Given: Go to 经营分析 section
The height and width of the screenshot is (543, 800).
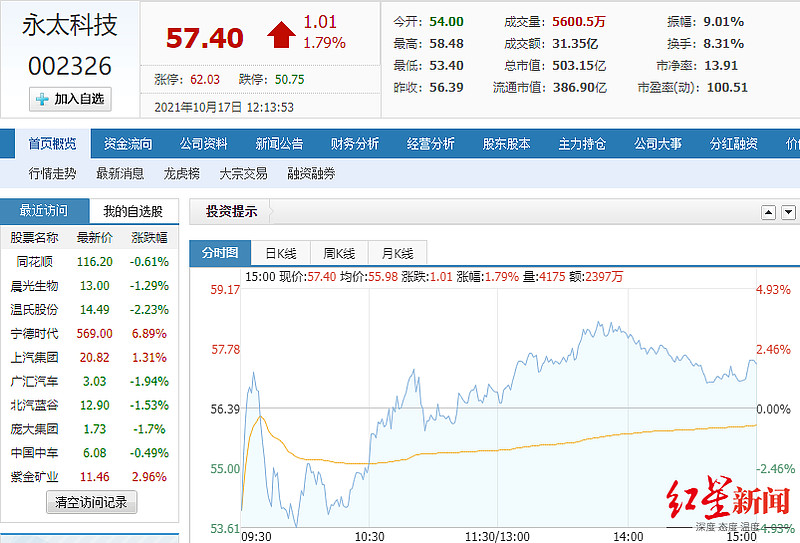Looking at the screenshot, I should click(x=431, y=144).
